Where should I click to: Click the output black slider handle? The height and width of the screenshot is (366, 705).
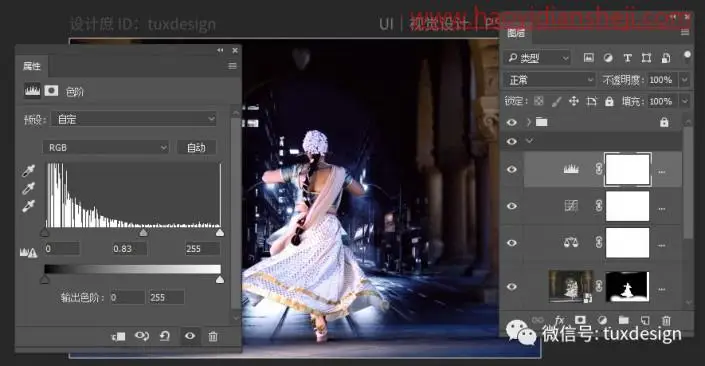tap(45, 280)
